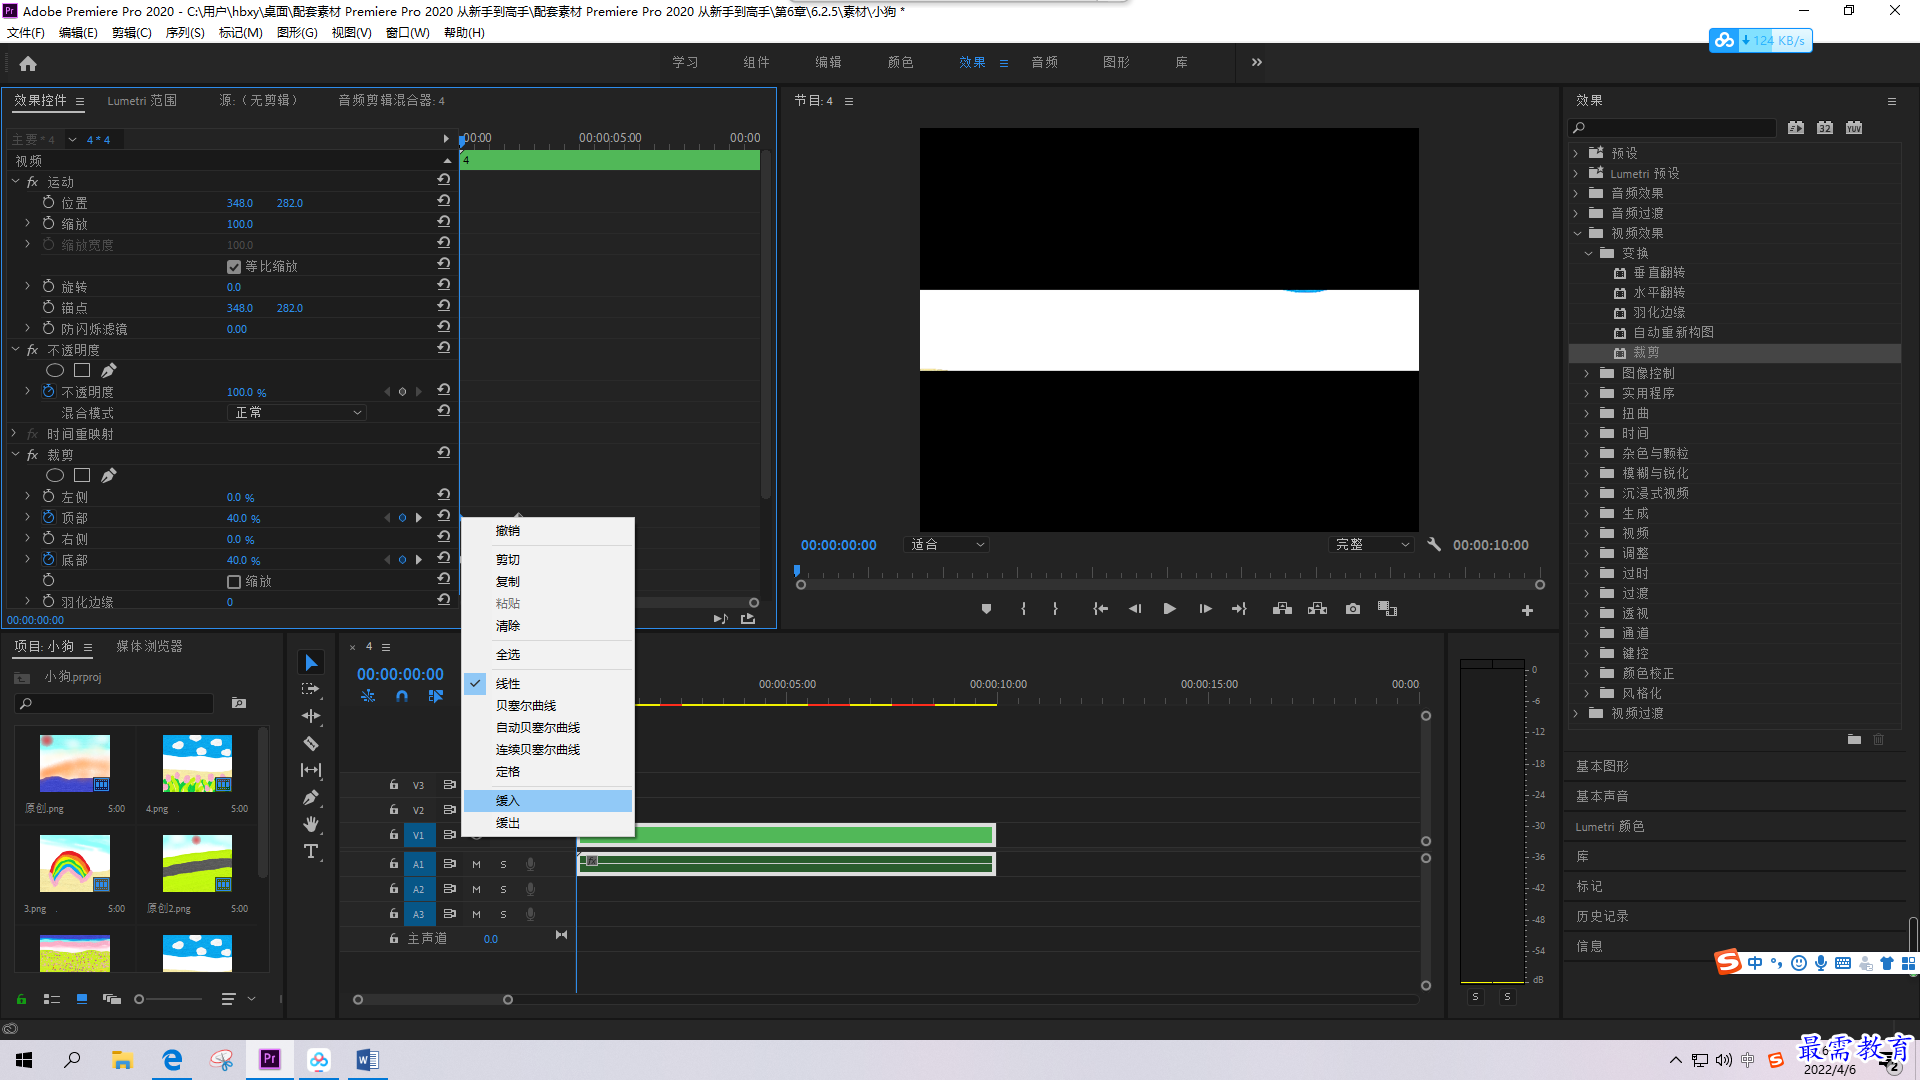The image size is (1920, 1080).
Task: Select the Track Select Forward tool
Action: [x=311, y=689]
